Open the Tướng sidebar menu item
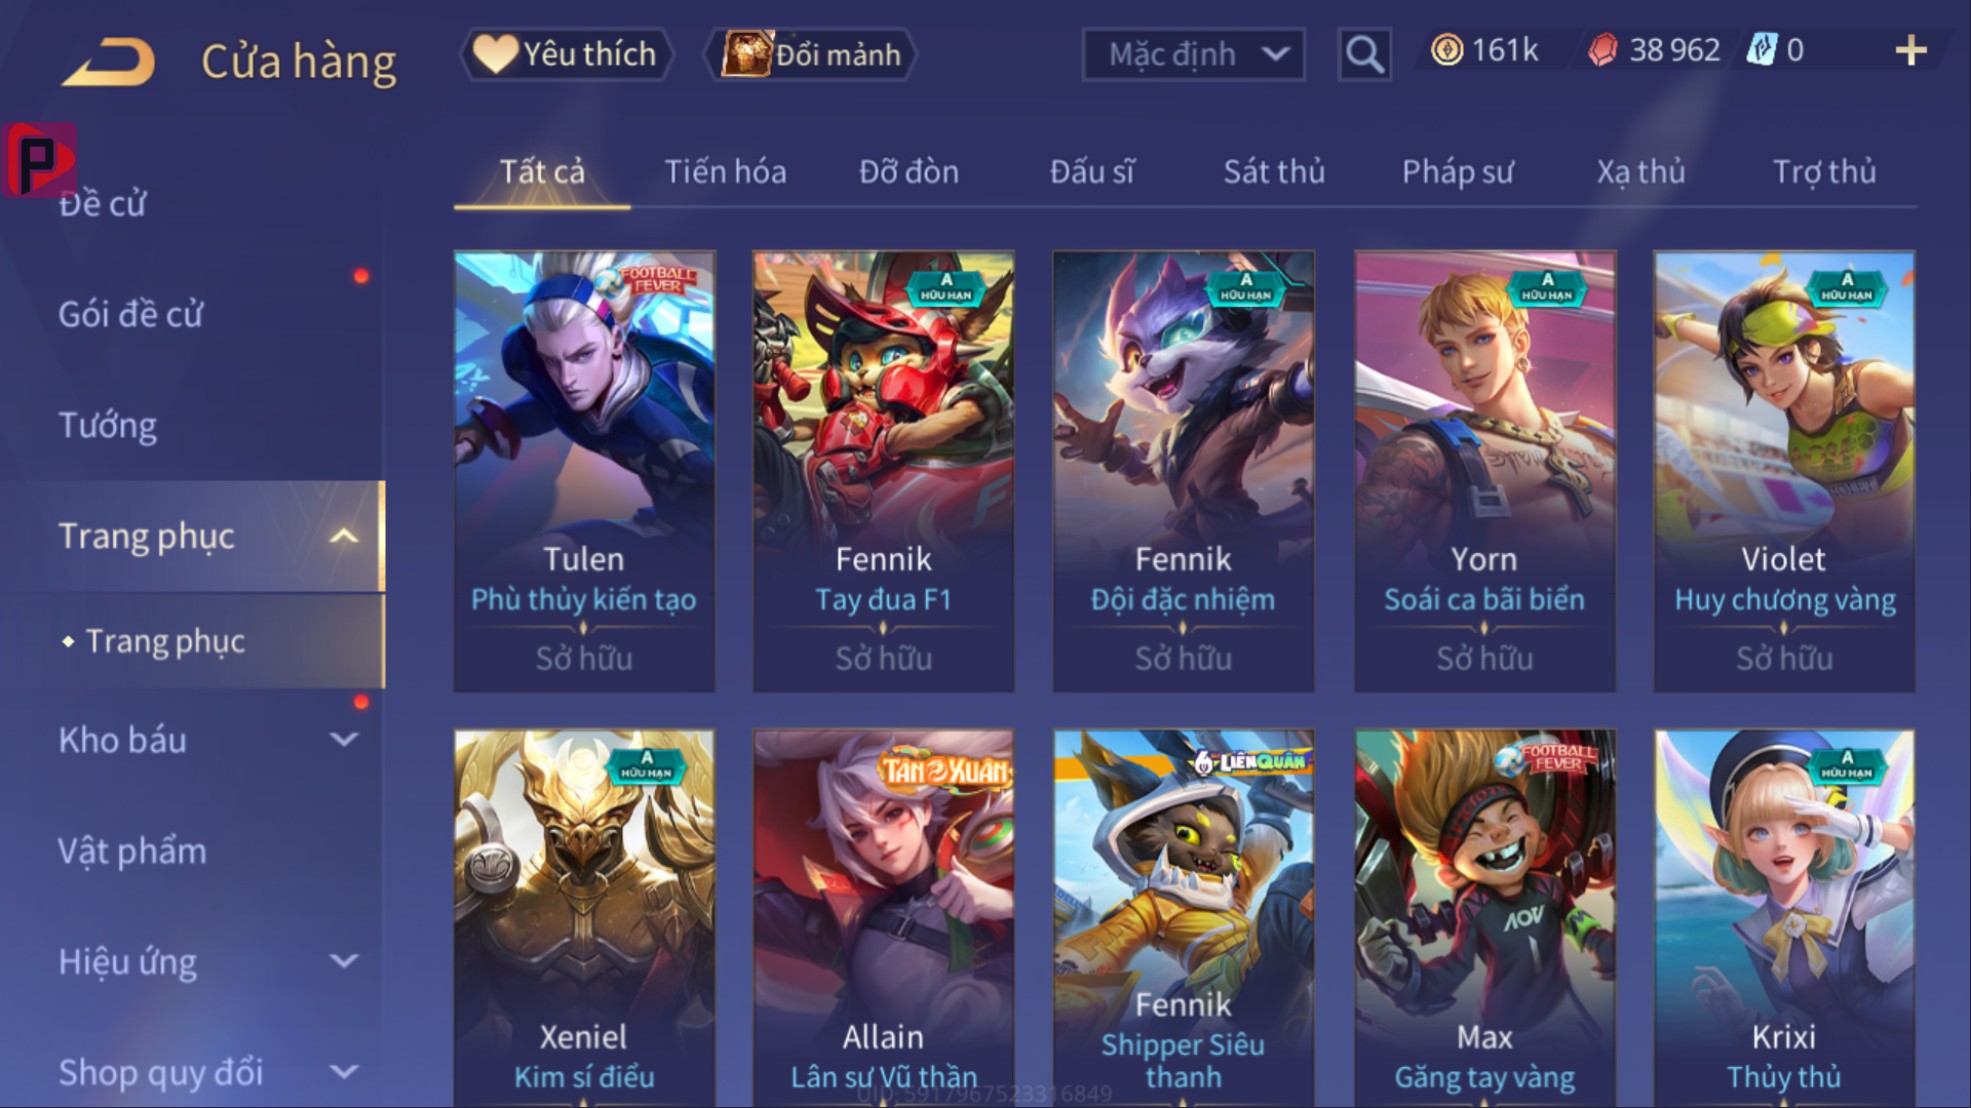 pos(108,426)
